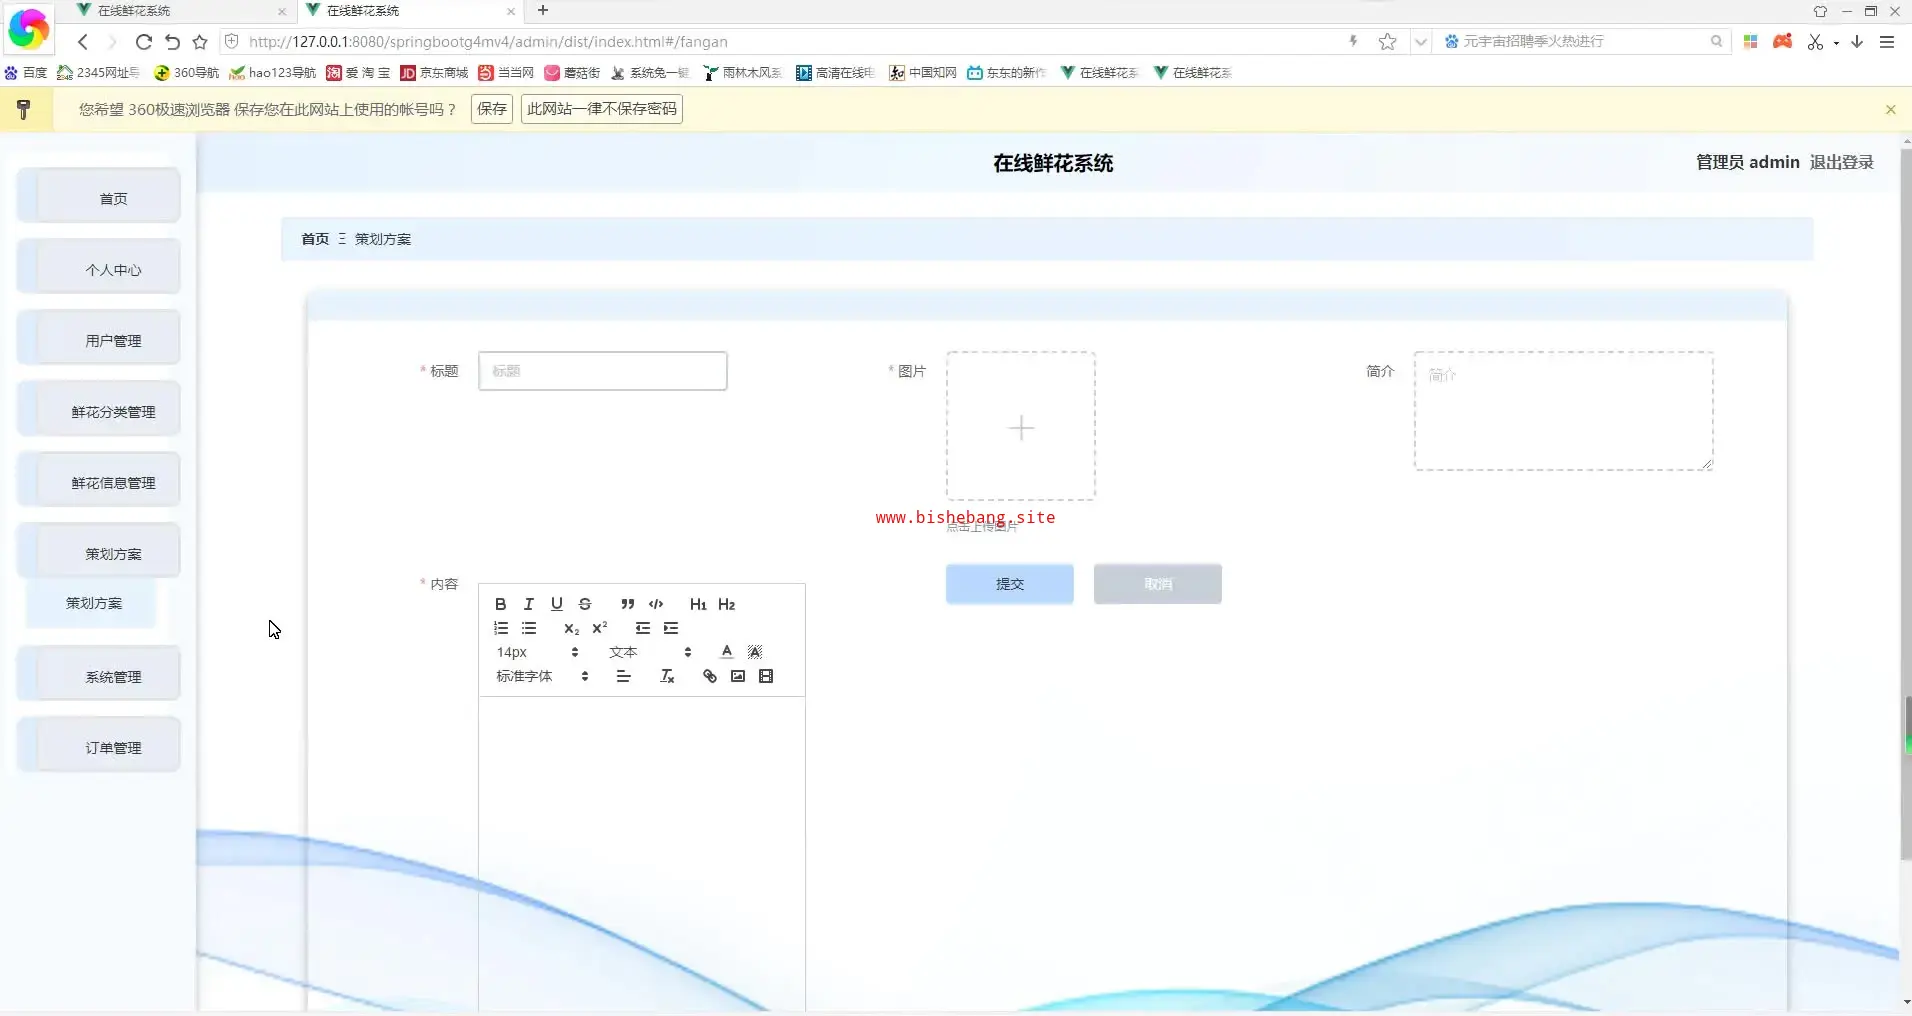Apply Heading 1 style
Viewport: 1912px width, 1016px height.
(x=698, y=604)
